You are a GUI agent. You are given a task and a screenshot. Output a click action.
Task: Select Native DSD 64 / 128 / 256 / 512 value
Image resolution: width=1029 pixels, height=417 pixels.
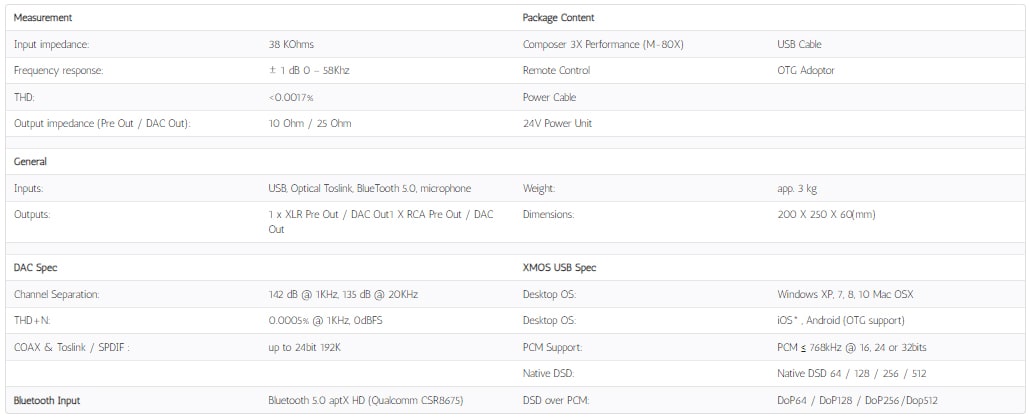pos(851,374)
